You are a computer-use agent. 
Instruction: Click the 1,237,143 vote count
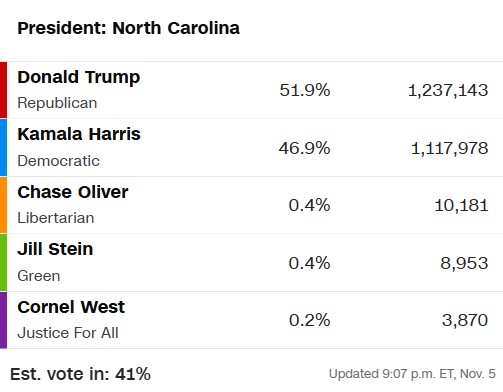(x=448, y=90)
